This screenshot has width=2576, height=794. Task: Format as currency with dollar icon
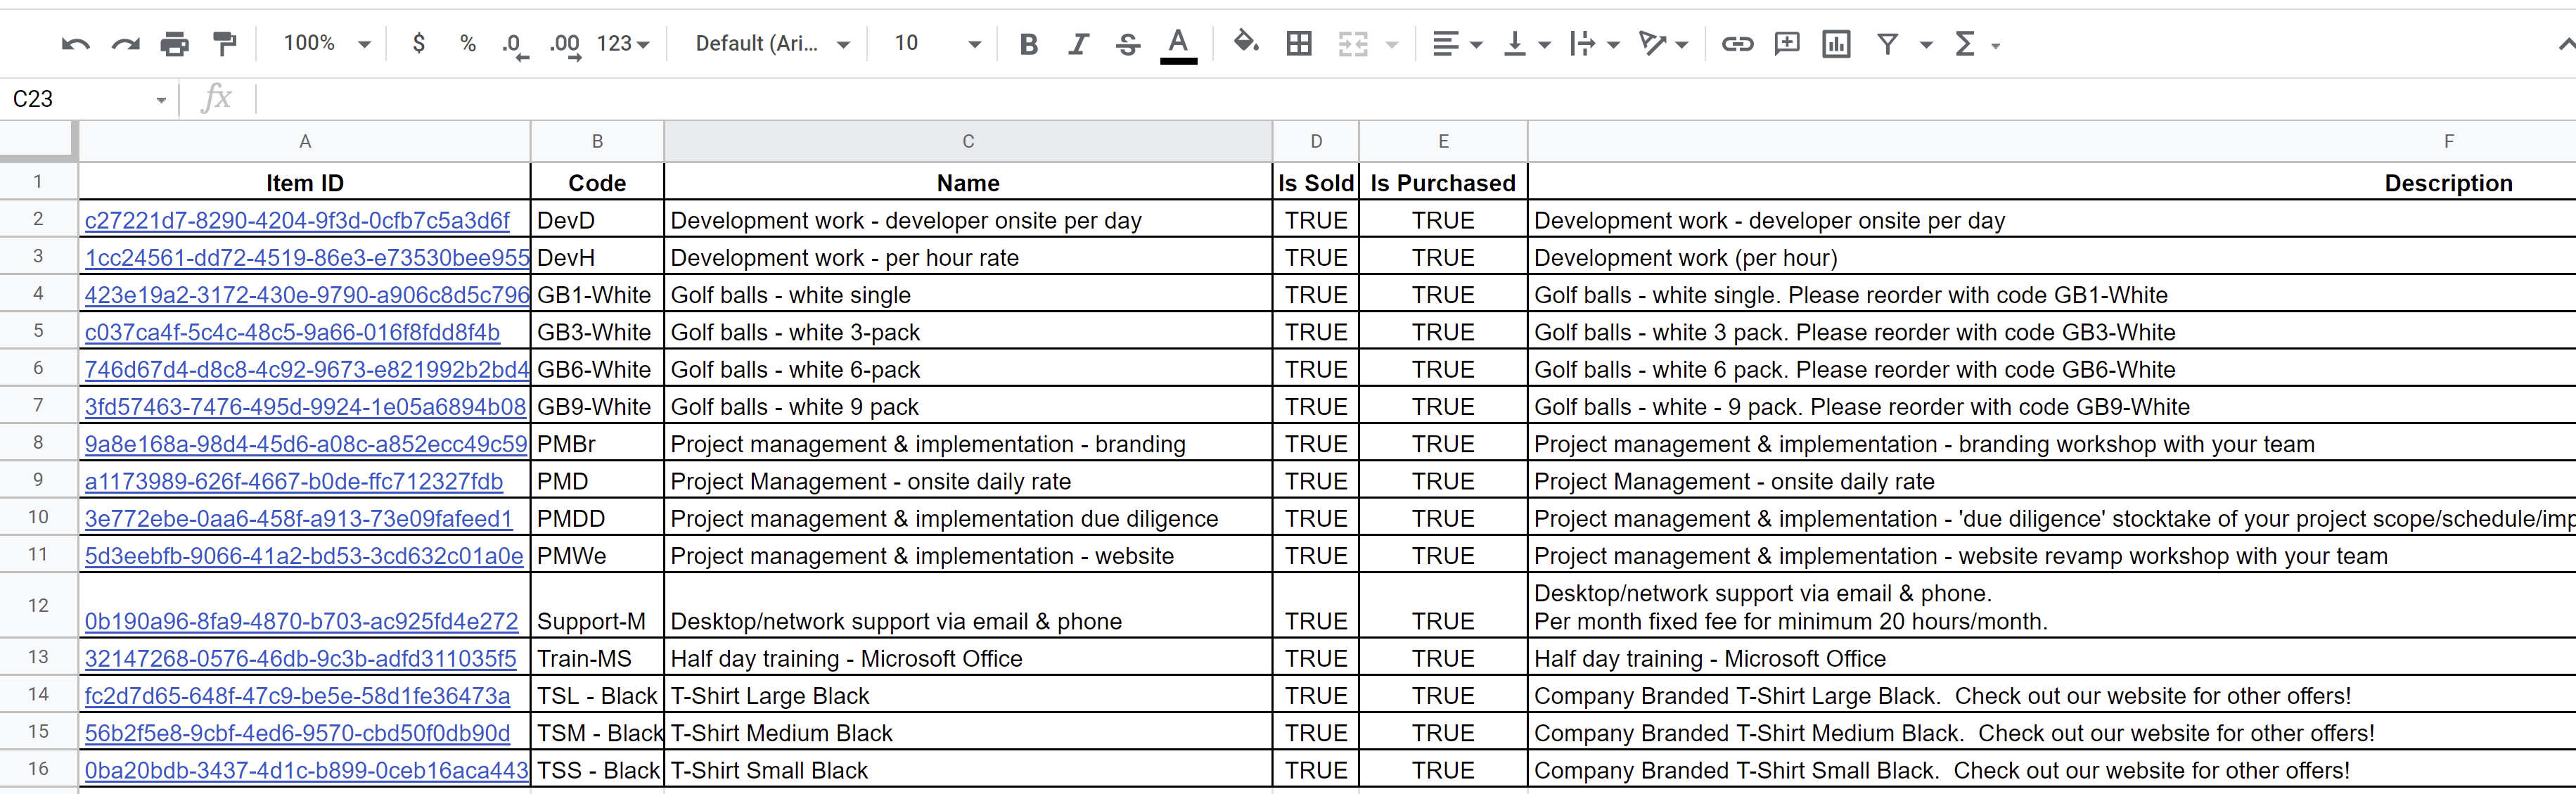(419, 43)
